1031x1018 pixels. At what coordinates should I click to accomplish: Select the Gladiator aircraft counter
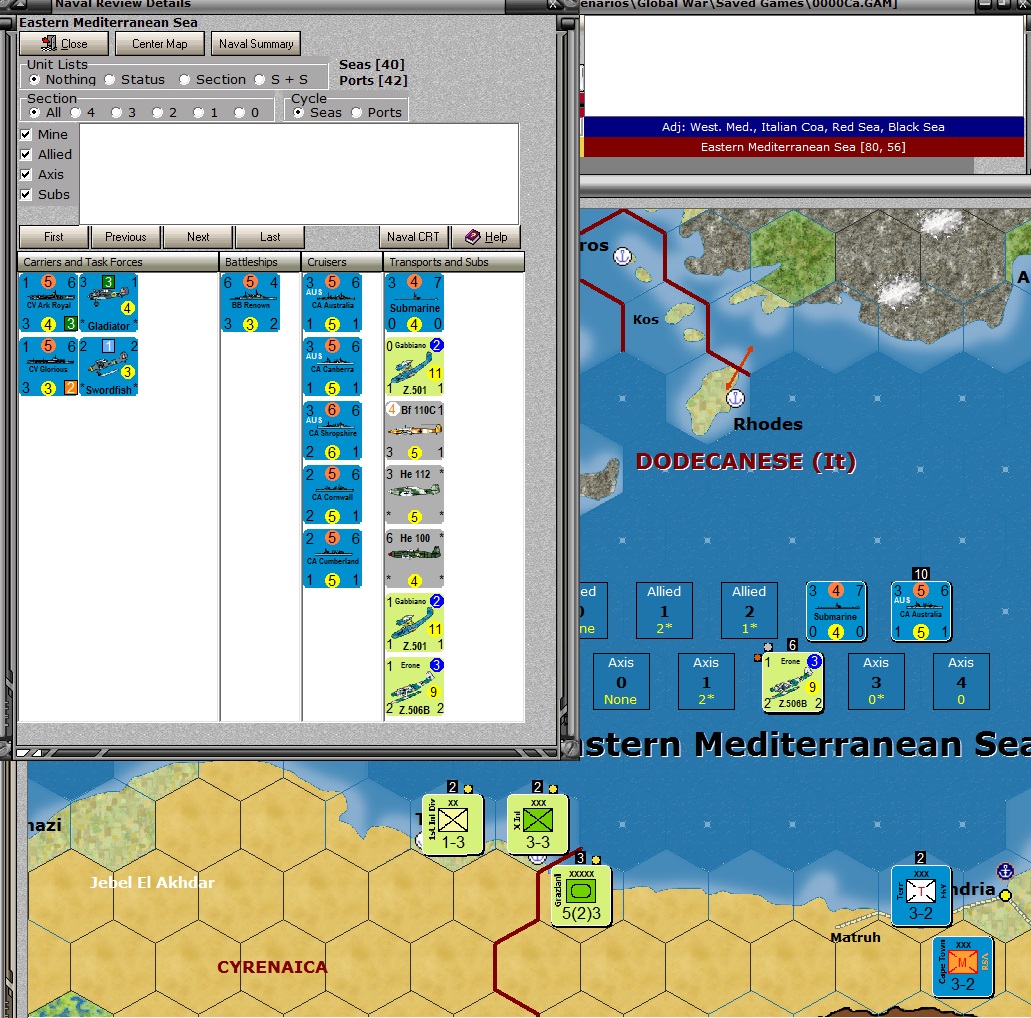(108, 303)
